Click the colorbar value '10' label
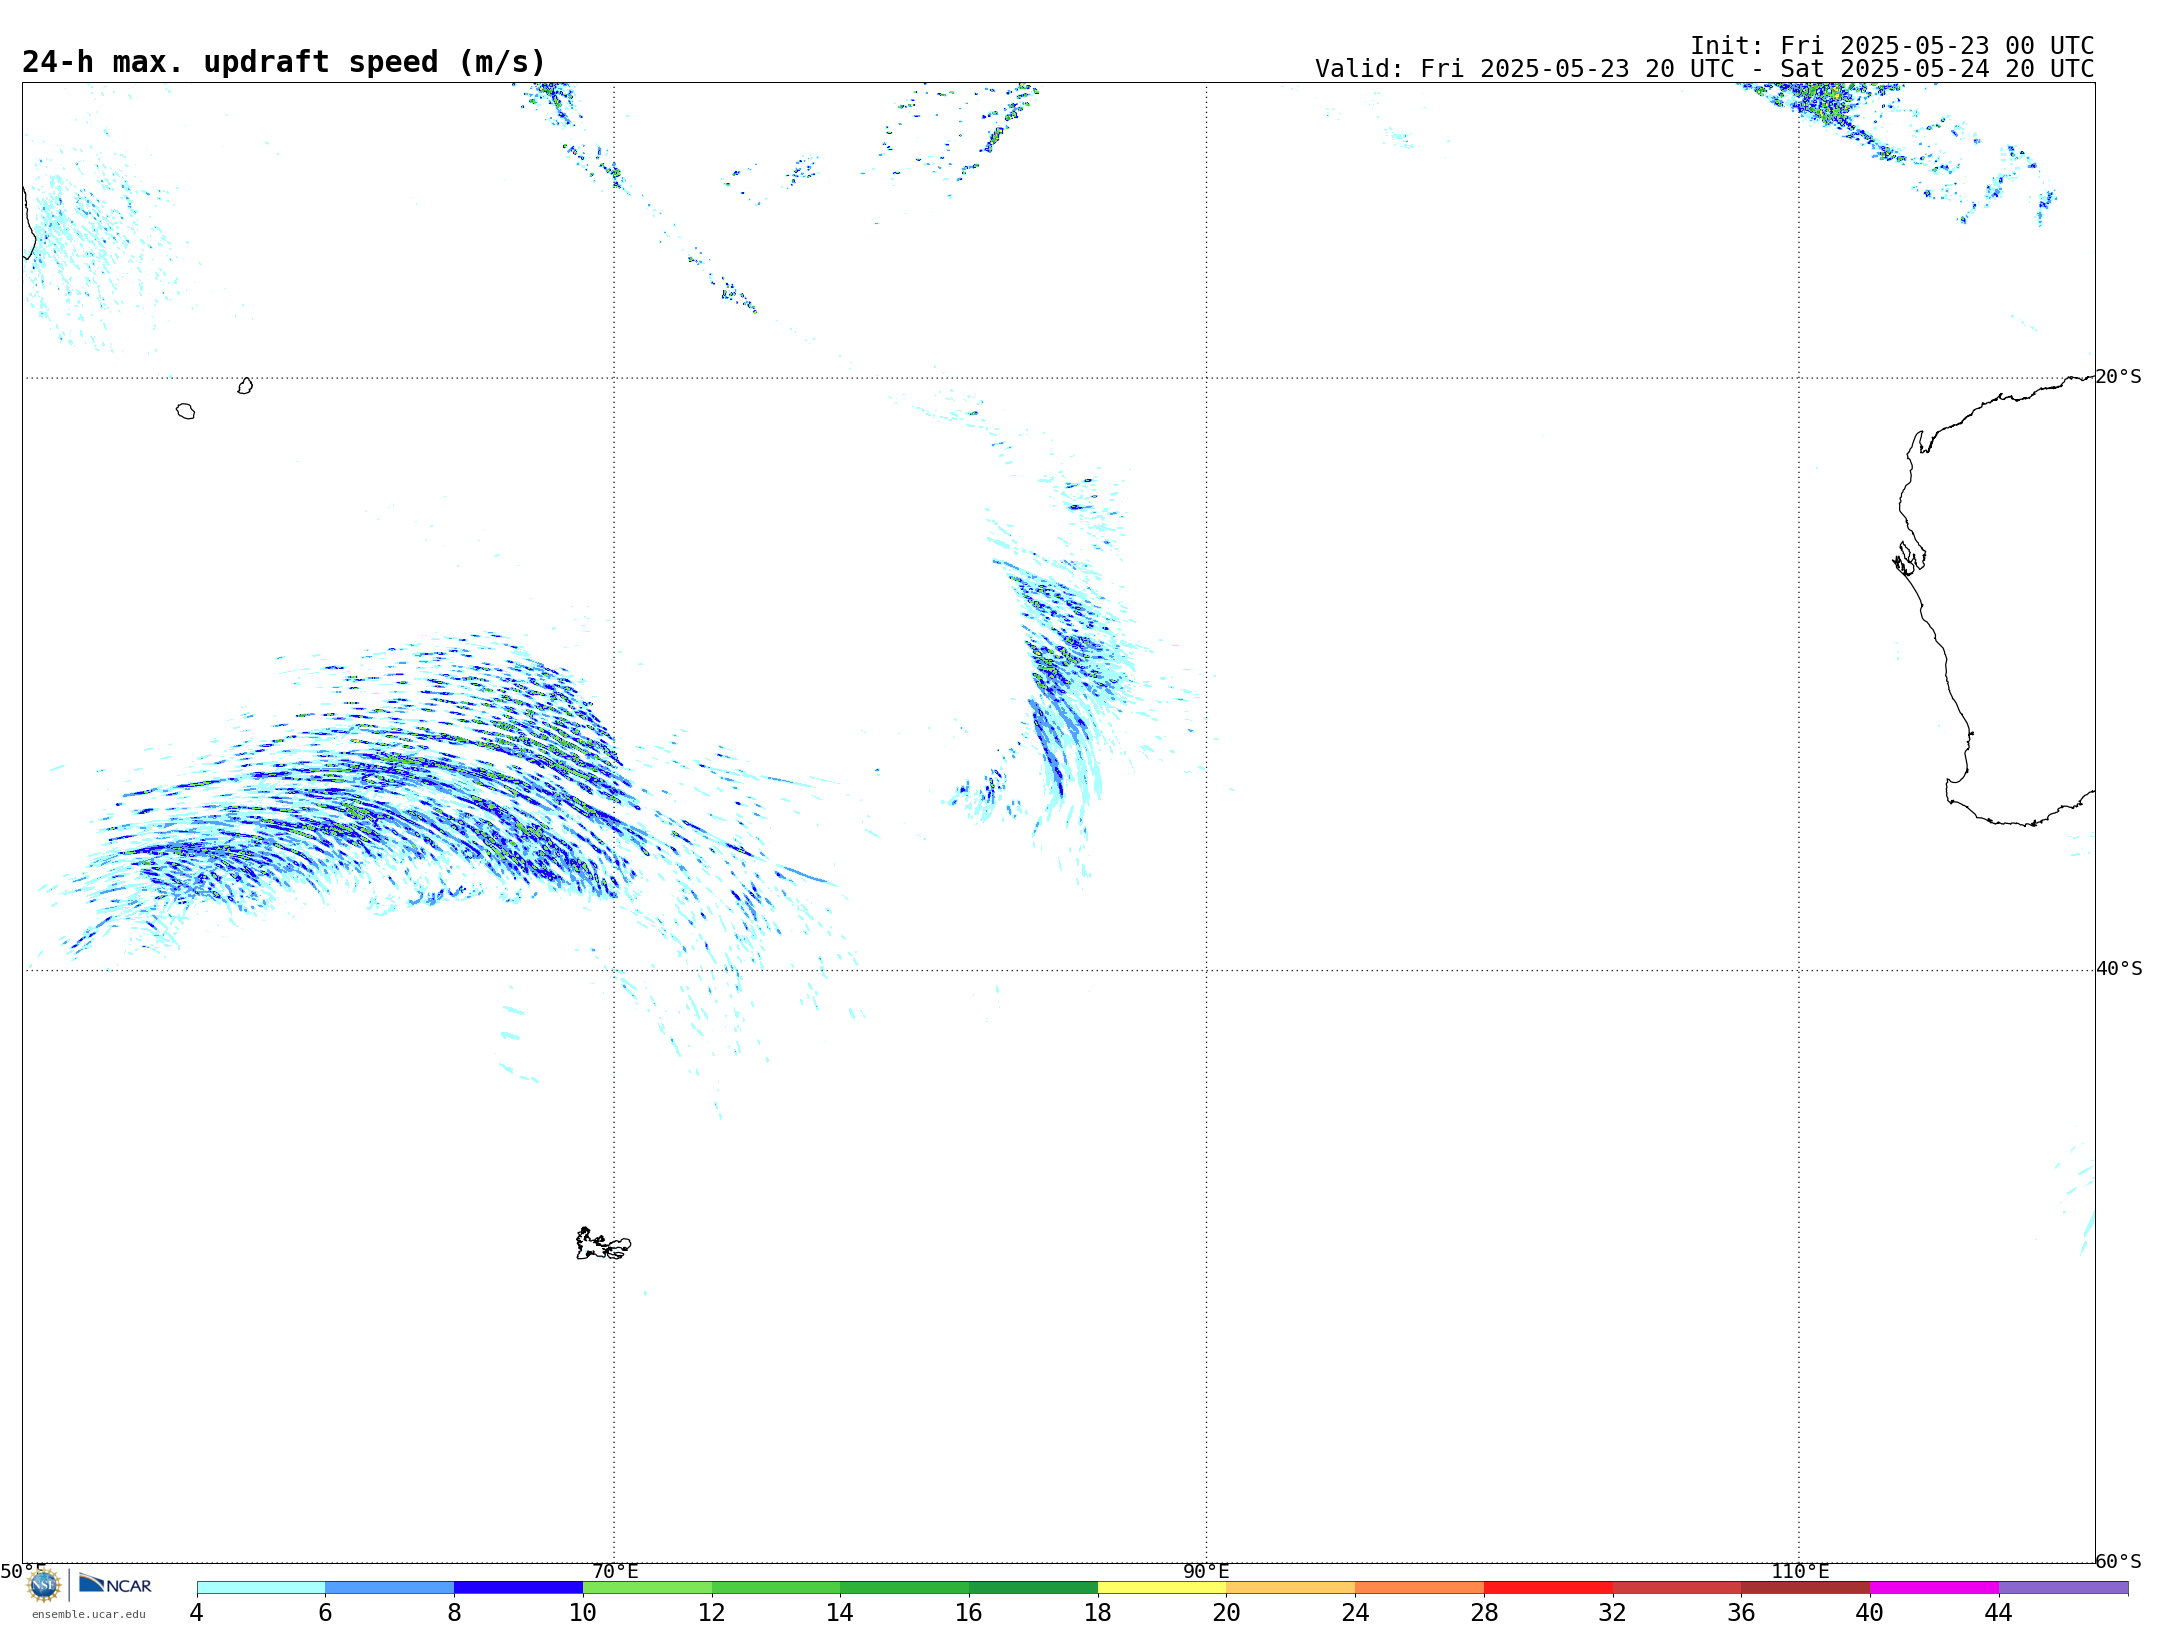 point(583,1613)
